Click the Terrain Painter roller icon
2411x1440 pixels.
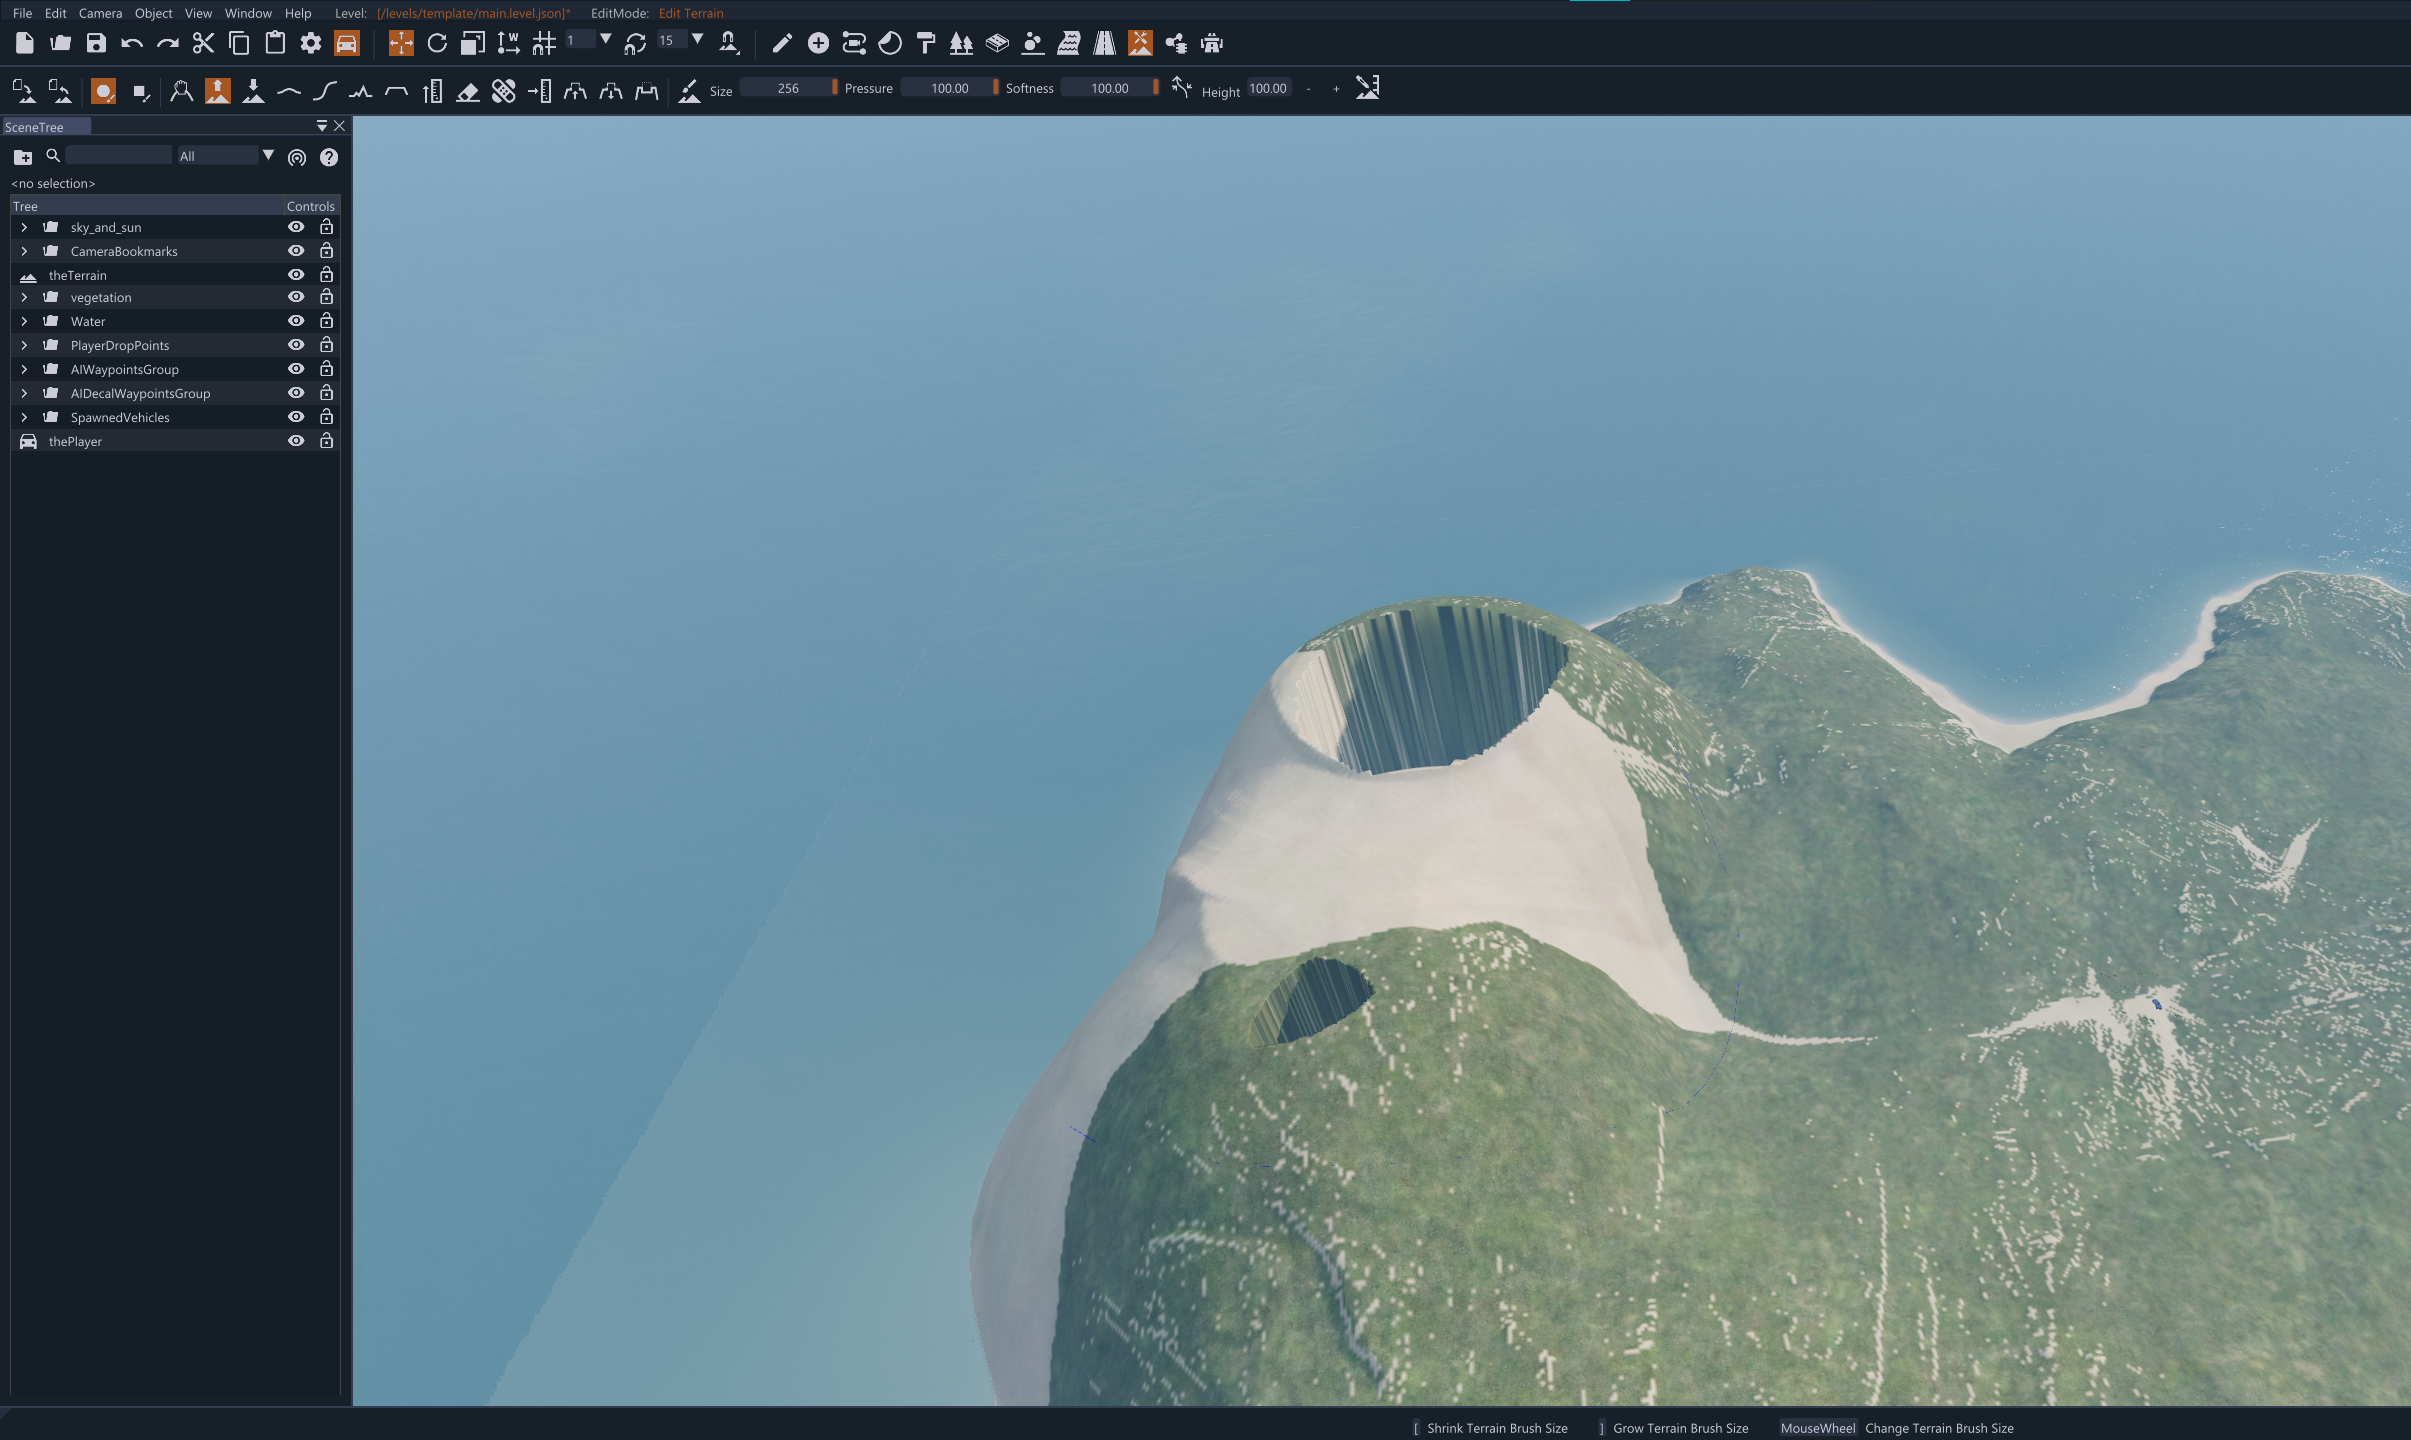(x=925, y=43)
